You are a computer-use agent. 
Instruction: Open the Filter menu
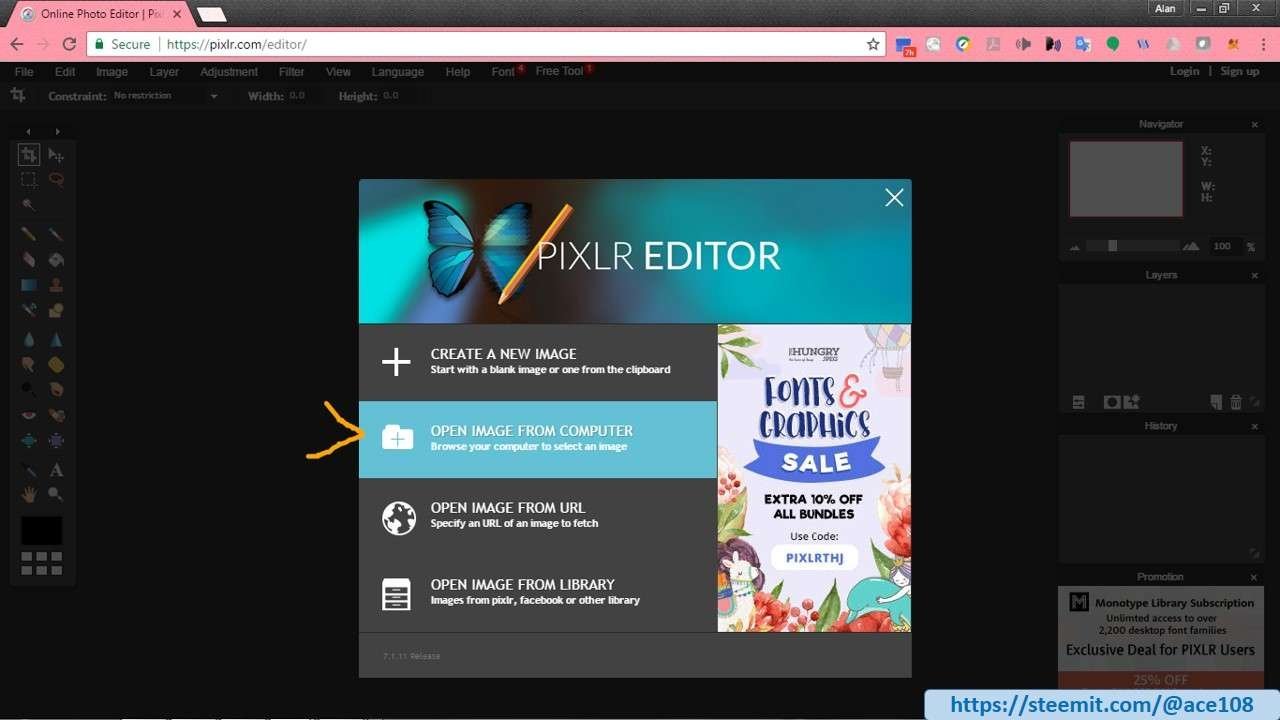tap(292, 72)
